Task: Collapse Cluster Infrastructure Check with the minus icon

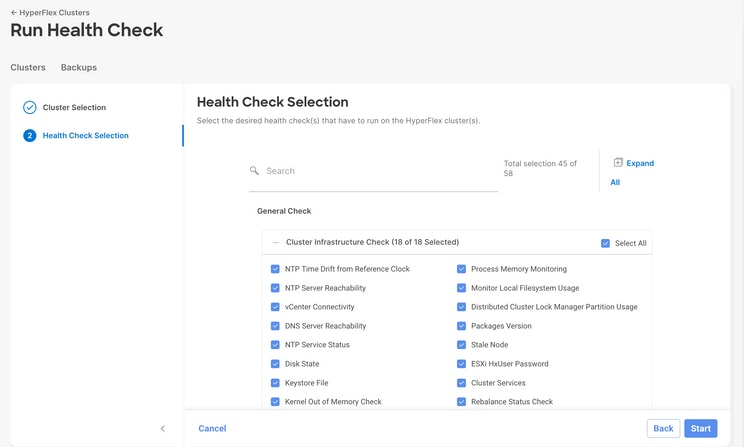Action: (x=275, y=242)
